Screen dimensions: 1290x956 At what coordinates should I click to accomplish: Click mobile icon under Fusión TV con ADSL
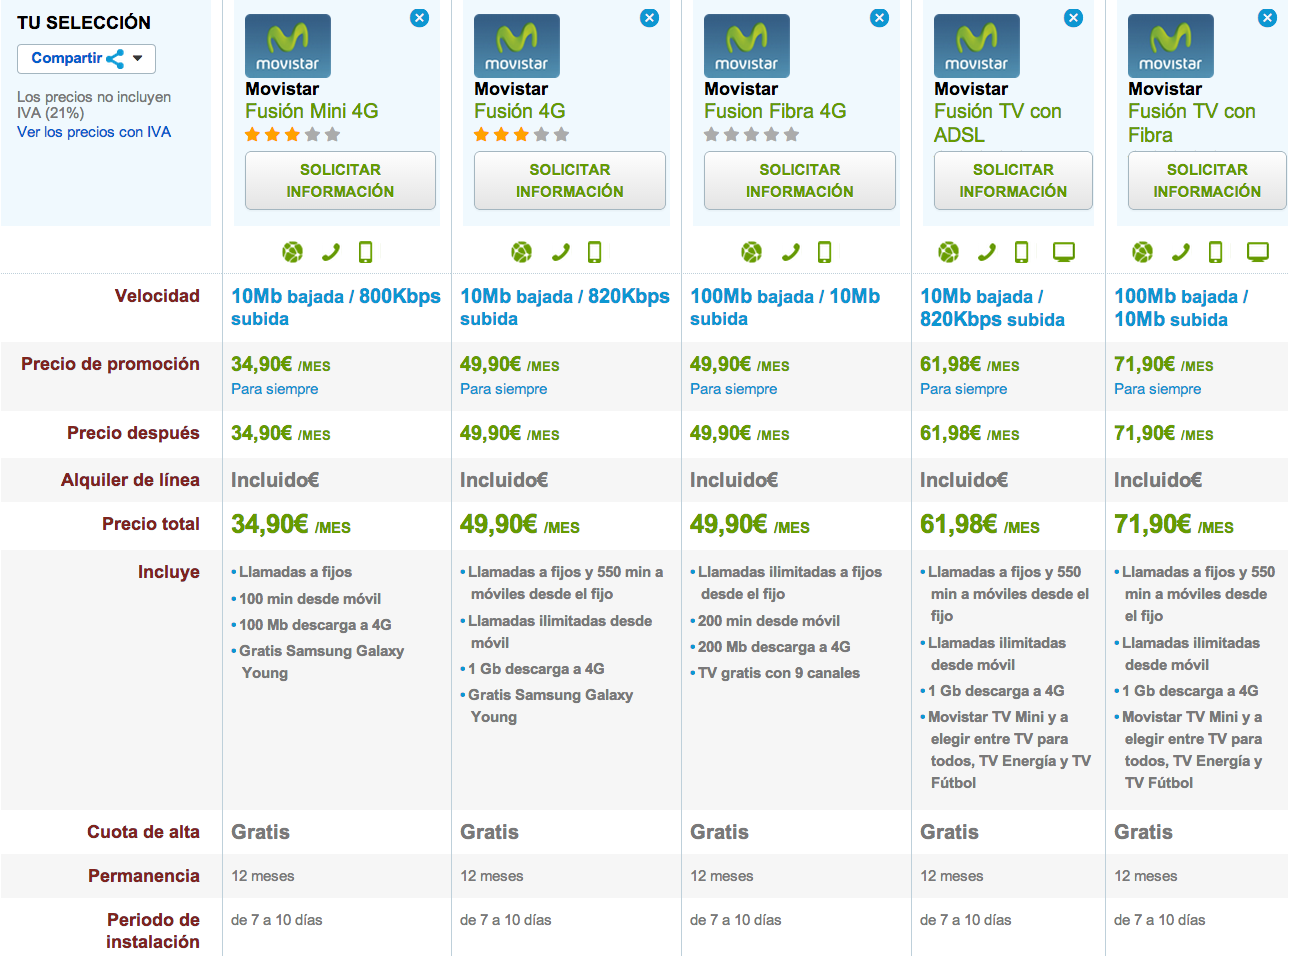tap(1022, 252)
